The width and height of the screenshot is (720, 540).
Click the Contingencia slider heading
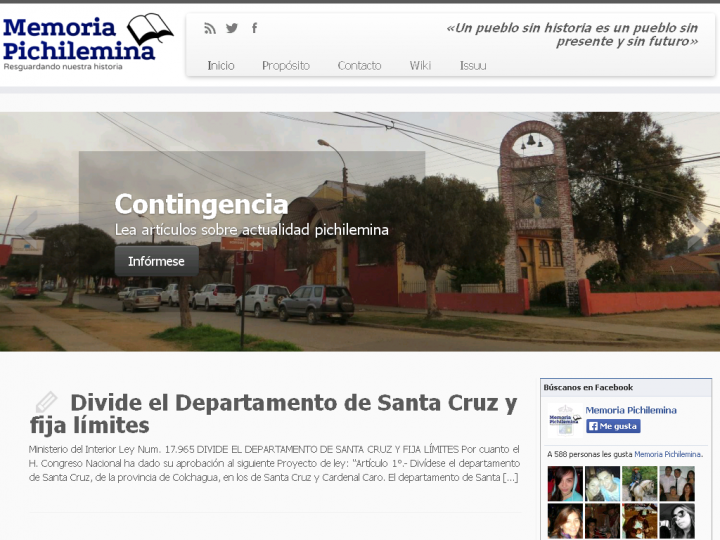point(201,204)
